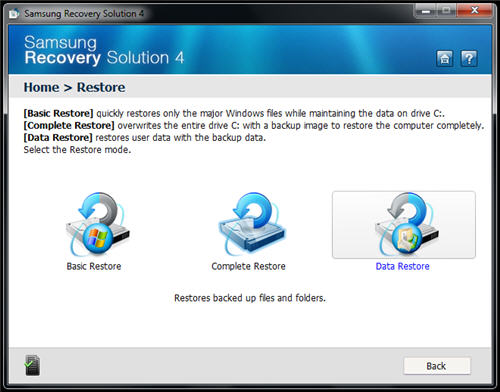Click the Complete Restore label
This screenshot has width=500, height=392.
[249, 266]
